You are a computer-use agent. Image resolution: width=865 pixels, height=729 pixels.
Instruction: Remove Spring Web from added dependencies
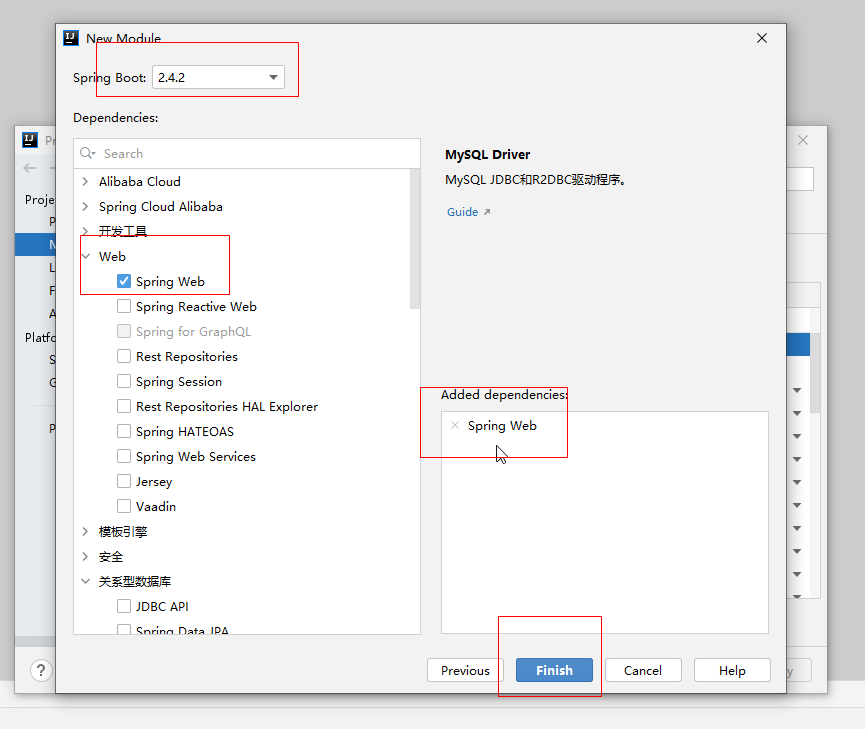click(x=455, y=425)
